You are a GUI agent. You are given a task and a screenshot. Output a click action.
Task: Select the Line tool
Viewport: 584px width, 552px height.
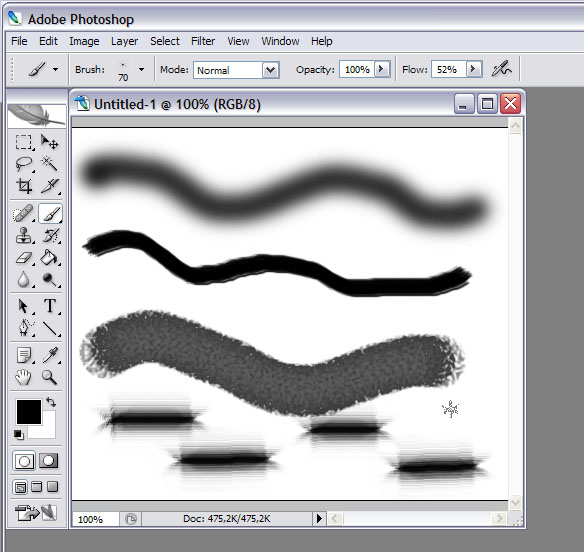click(50, 328)
